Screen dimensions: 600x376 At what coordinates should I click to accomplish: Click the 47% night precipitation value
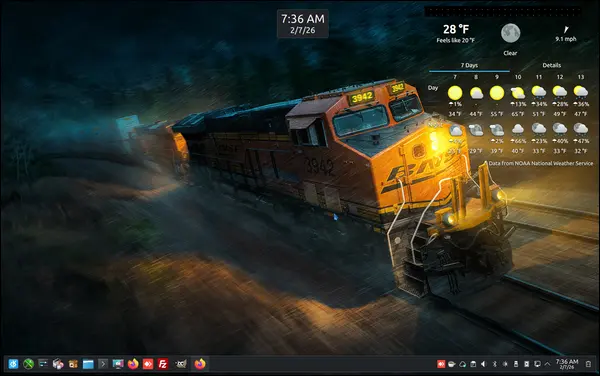(580, 141)
